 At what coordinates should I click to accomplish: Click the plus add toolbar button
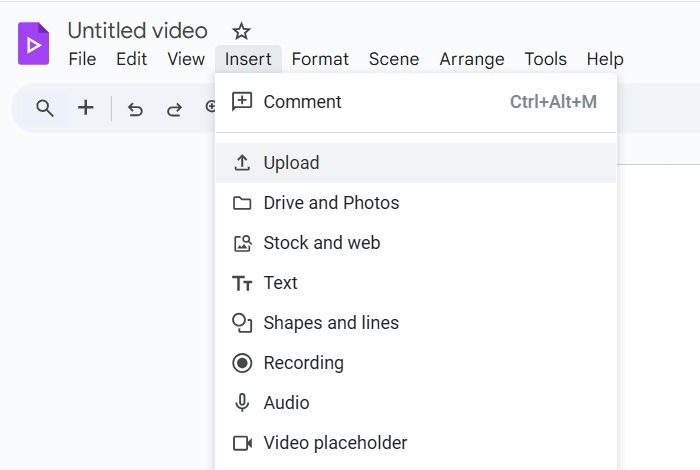(86, 108)
